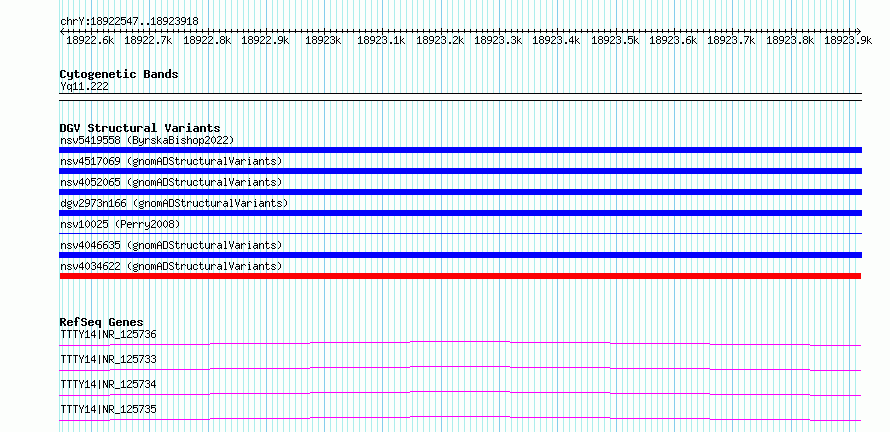Click the nsv10025 (Perry2008) label
This screenshot has height=432, width=890.
tap(120, 224)
